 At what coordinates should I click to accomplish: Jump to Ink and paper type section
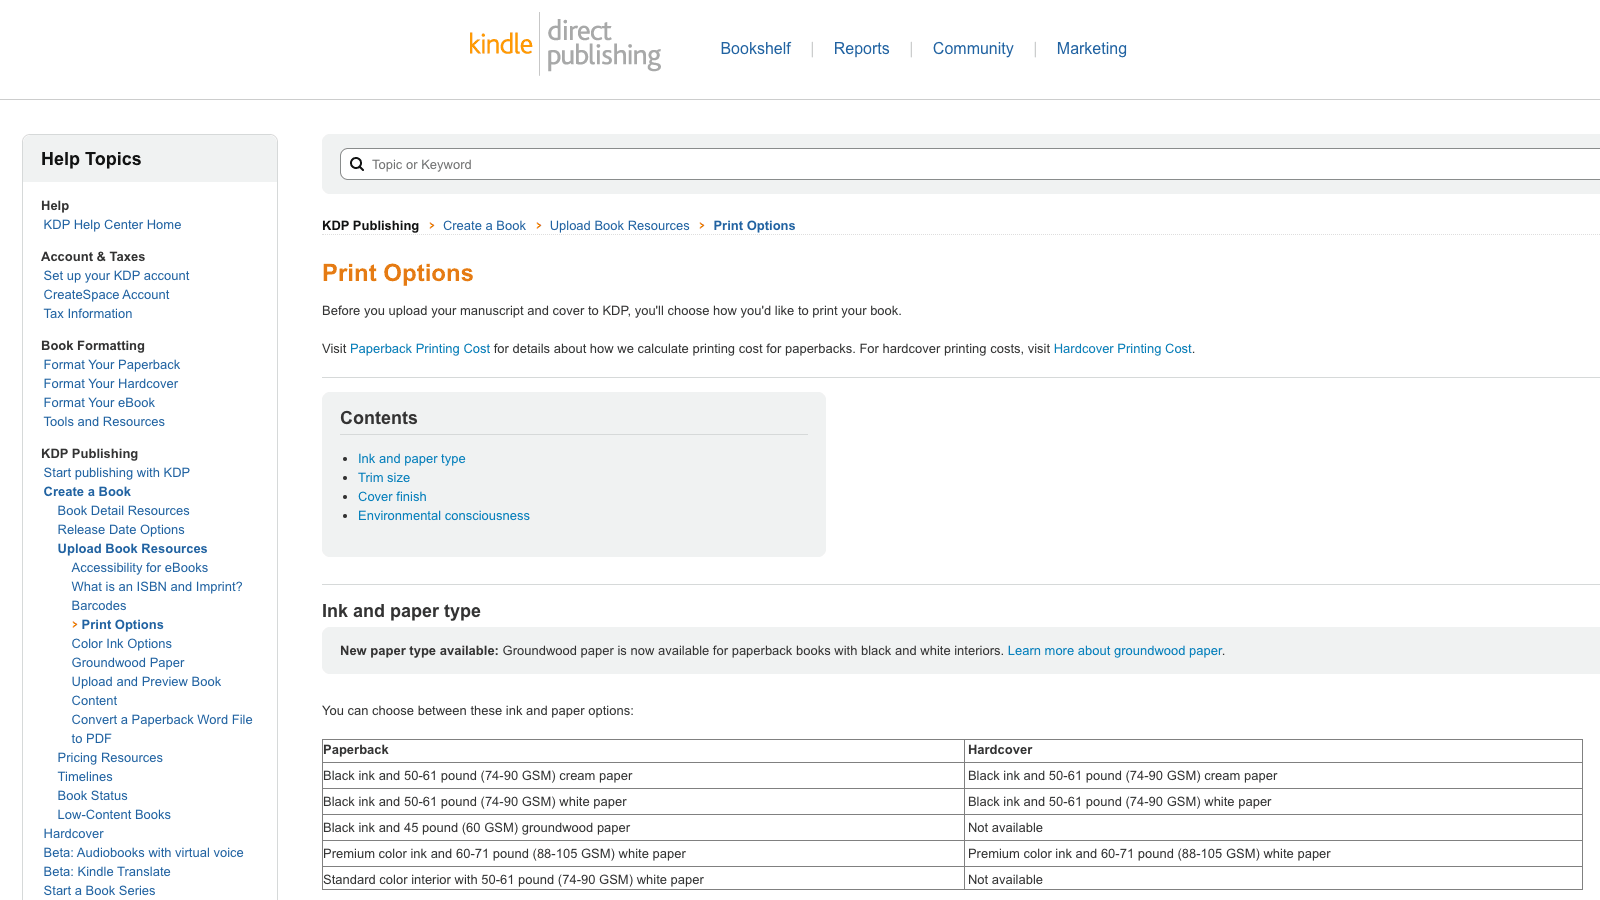[x=412, y=459]
